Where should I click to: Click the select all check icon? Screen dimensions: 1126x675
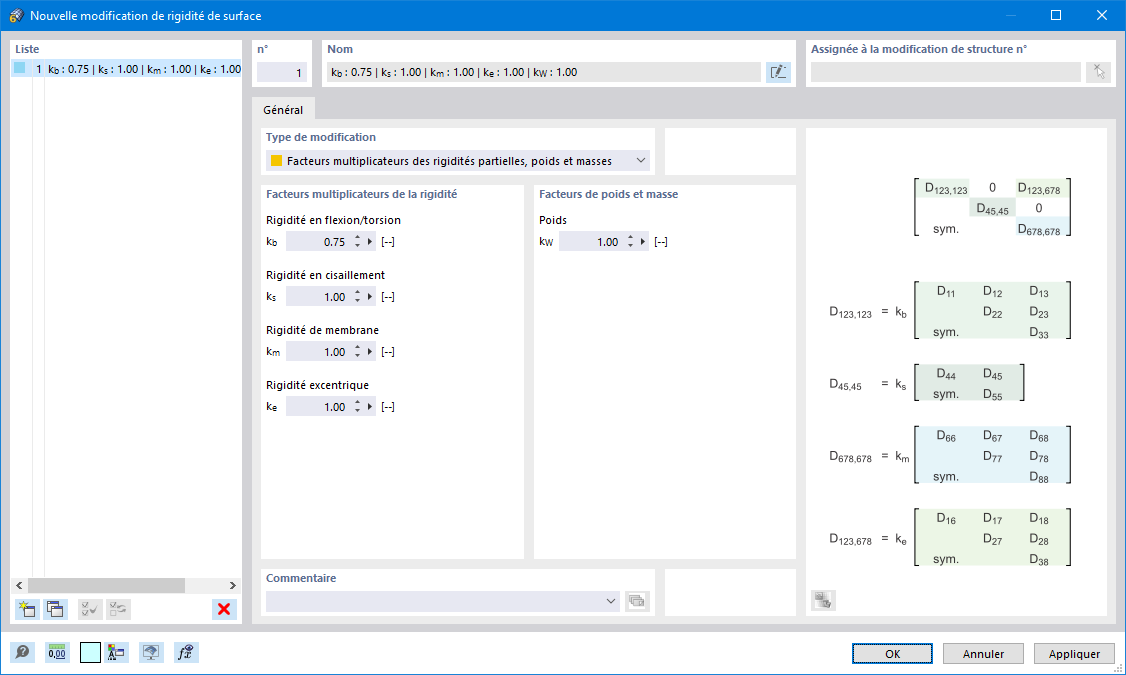point(90,610)
